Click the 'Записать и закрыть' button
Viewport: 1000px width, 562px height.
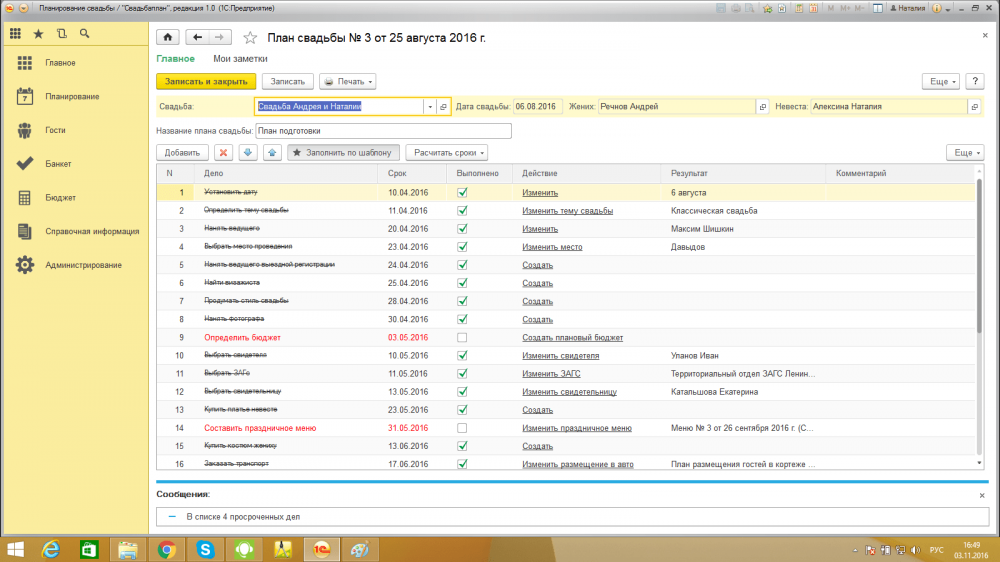coord(206,81)
